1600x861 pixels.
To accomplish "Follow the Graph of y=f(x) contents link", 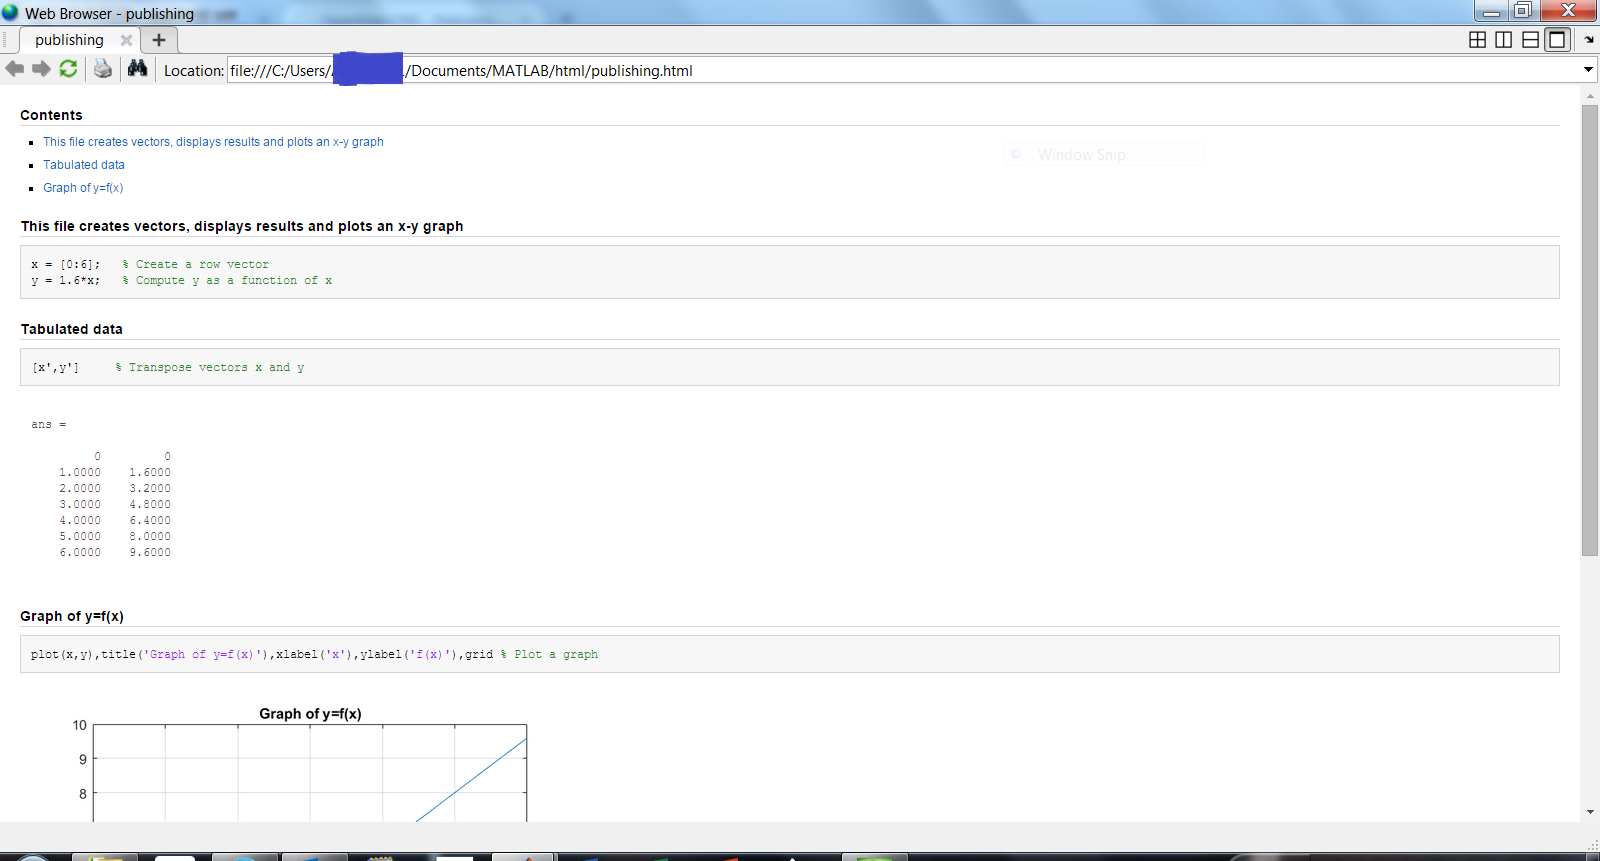I will [x=83, y=188].
